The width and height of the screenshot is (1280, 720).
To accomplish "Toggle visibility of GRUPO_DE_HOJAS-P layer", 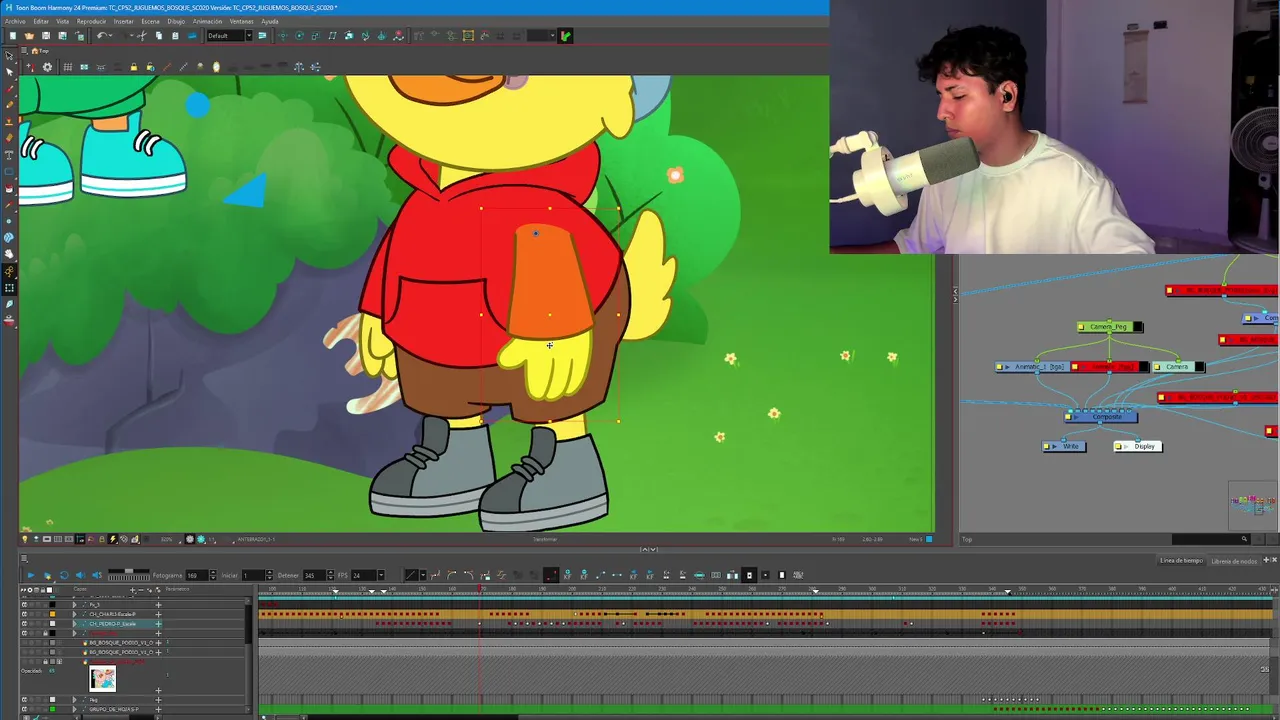I will coord(24,709).
